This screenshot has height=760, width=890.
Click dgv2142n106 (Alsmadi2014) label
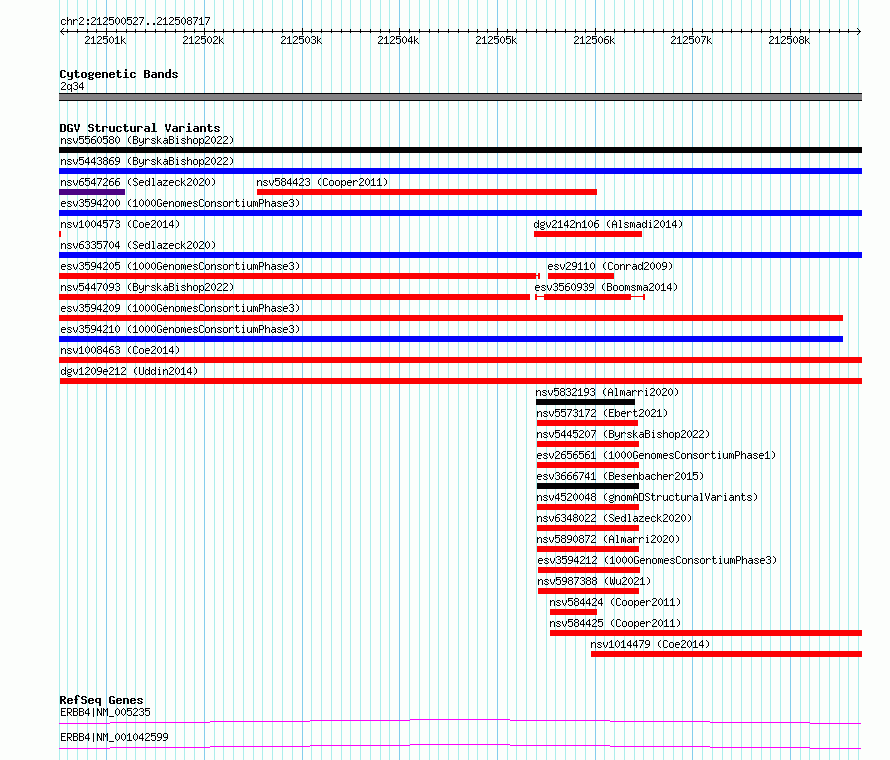pyautogui.click(x=608, y=224)
